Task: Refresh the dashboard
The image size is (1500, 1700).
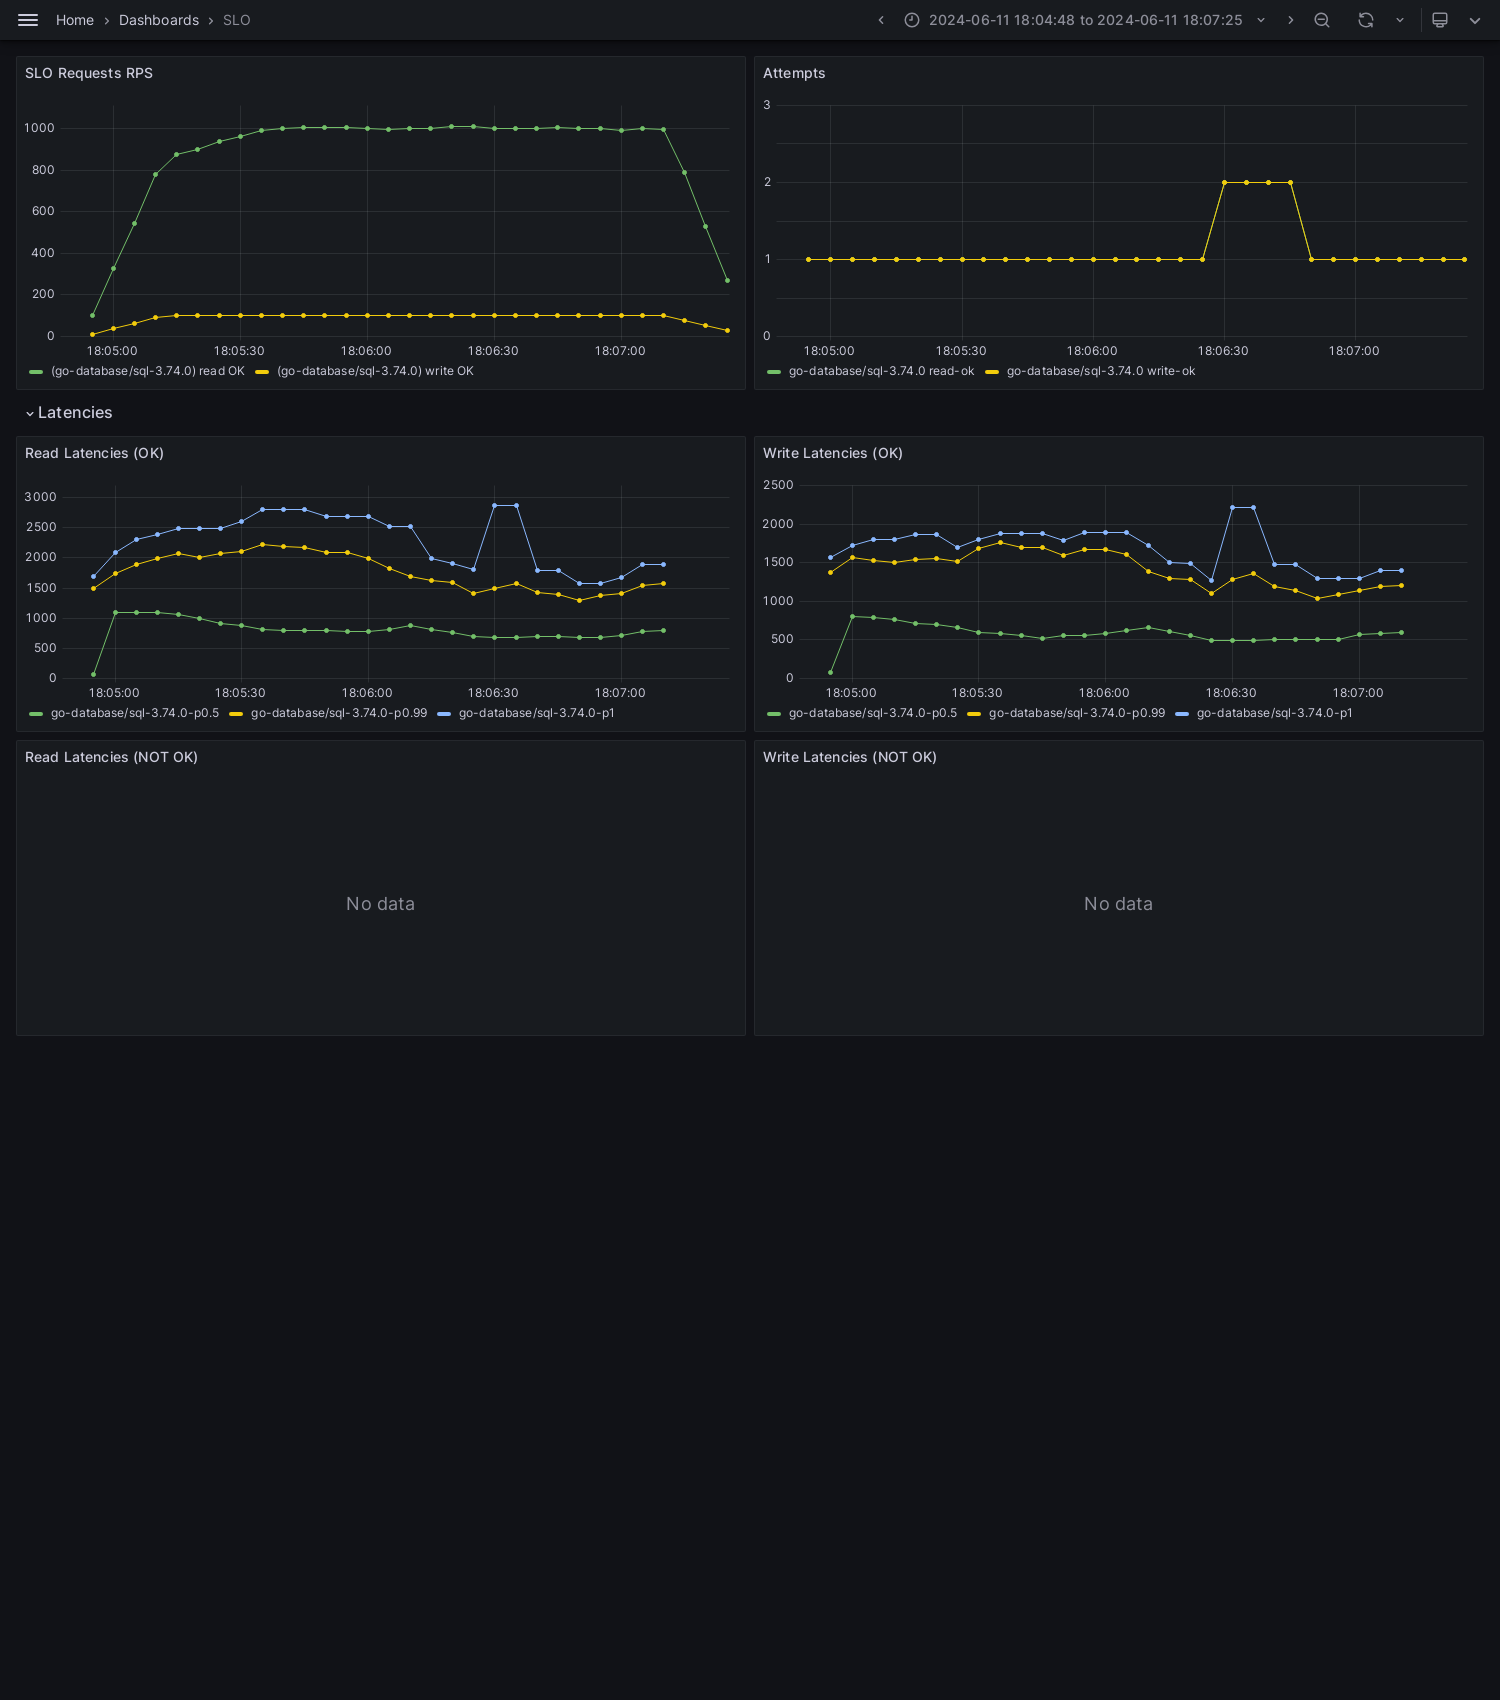Action: click(x=1366, y=20)
